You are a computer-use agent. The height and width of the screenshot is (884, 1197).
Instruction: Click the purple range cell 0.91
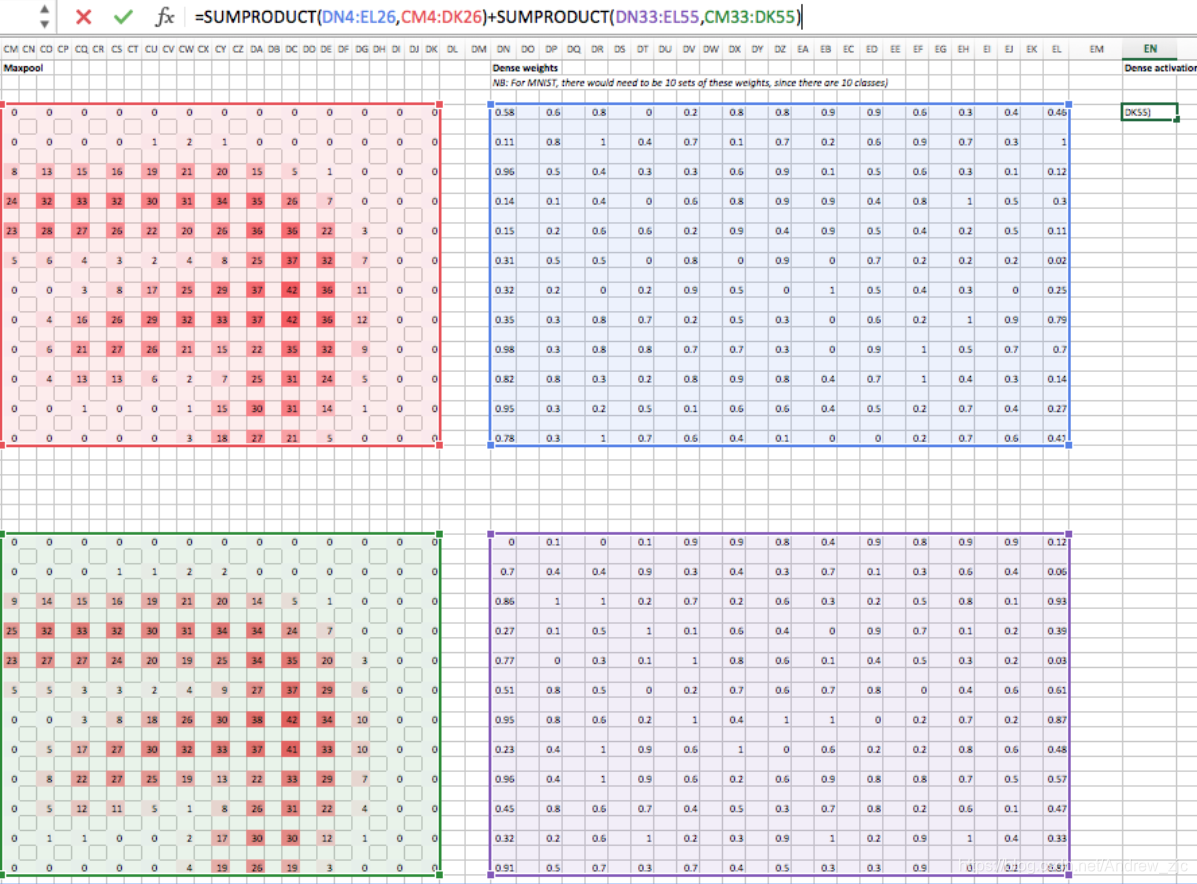point(504,868)
